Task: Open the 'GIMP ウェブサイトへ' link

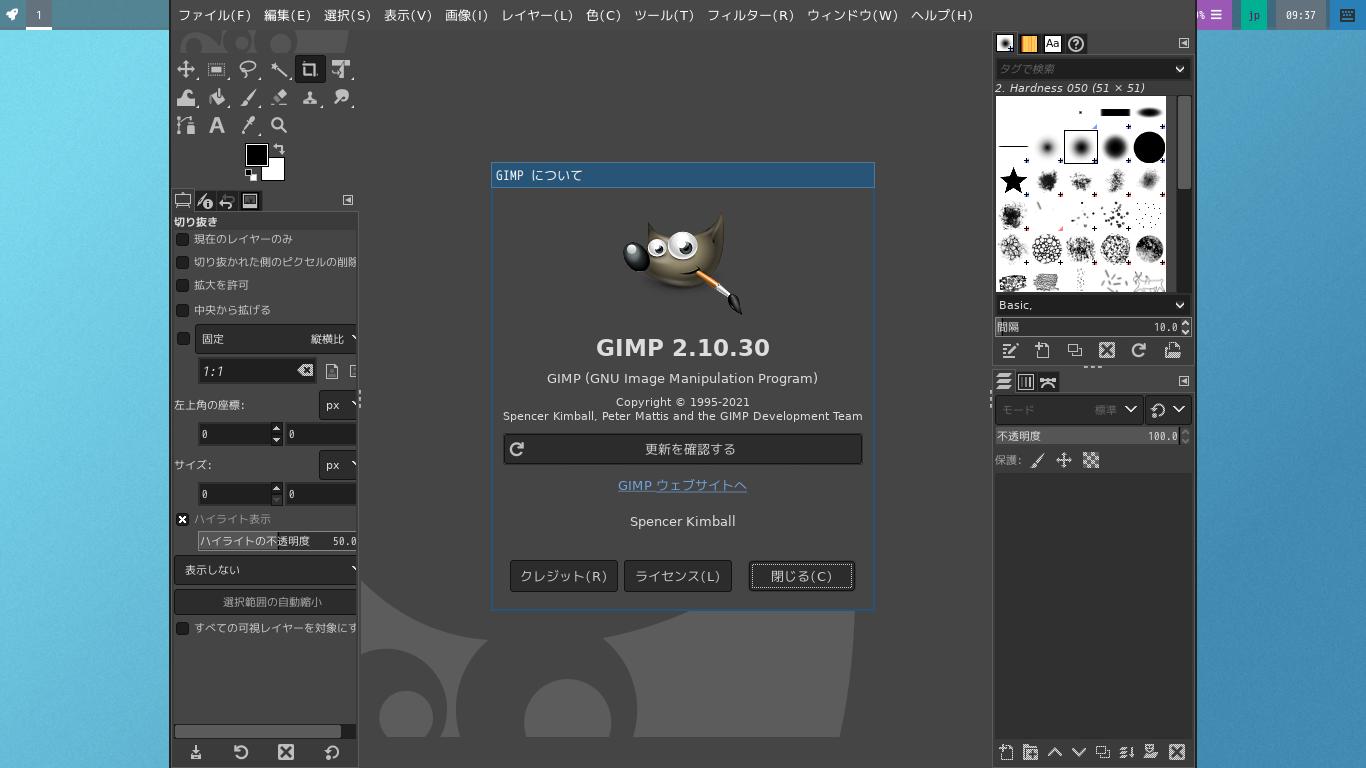Action: click(682, 485)
